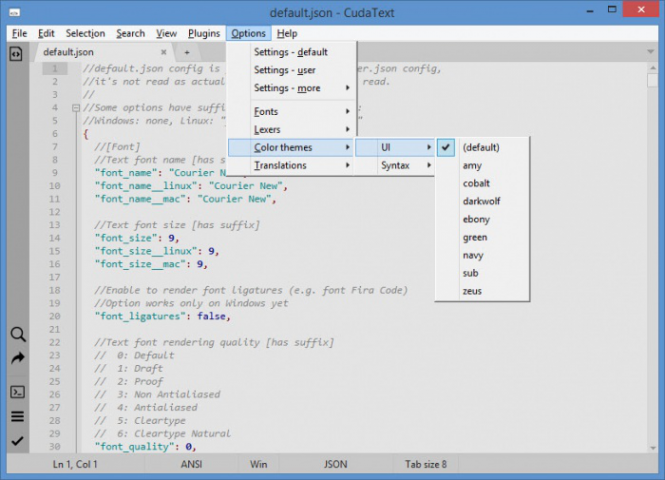Expand the Color themes submenu

coord(291,148)
